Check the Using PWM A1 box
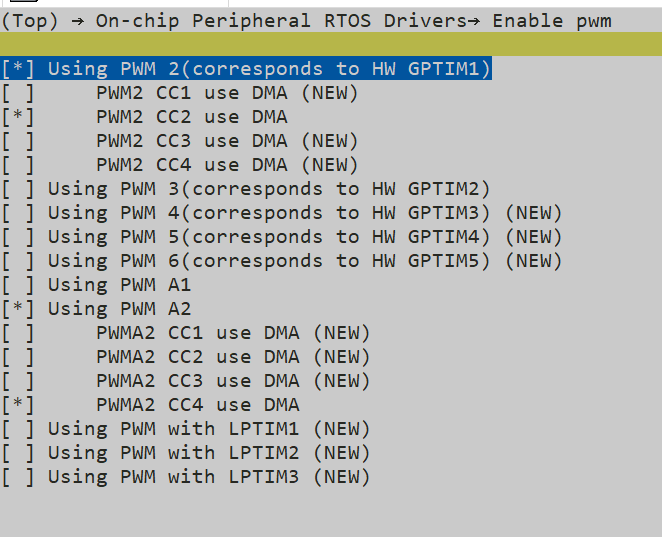662x537 pixels. tap(19, 285)
